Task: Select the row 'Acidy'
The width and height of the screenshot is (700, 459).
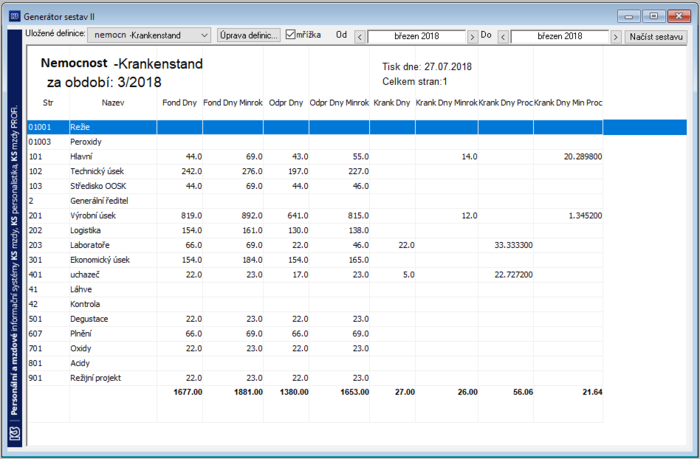Action: [315, 363]
